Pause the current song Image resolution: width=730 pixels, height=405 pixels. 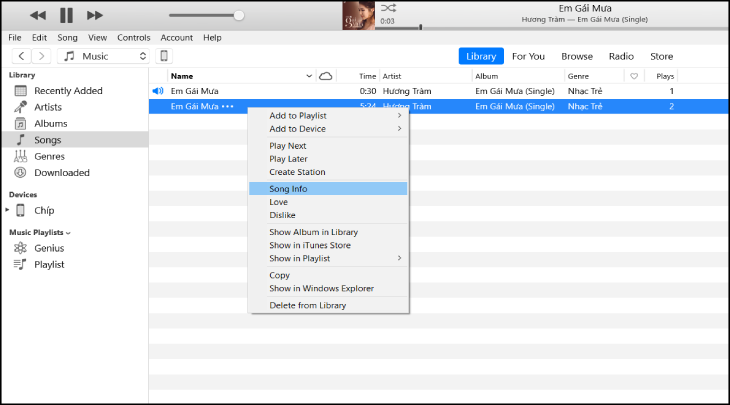(x=66, y=15)
